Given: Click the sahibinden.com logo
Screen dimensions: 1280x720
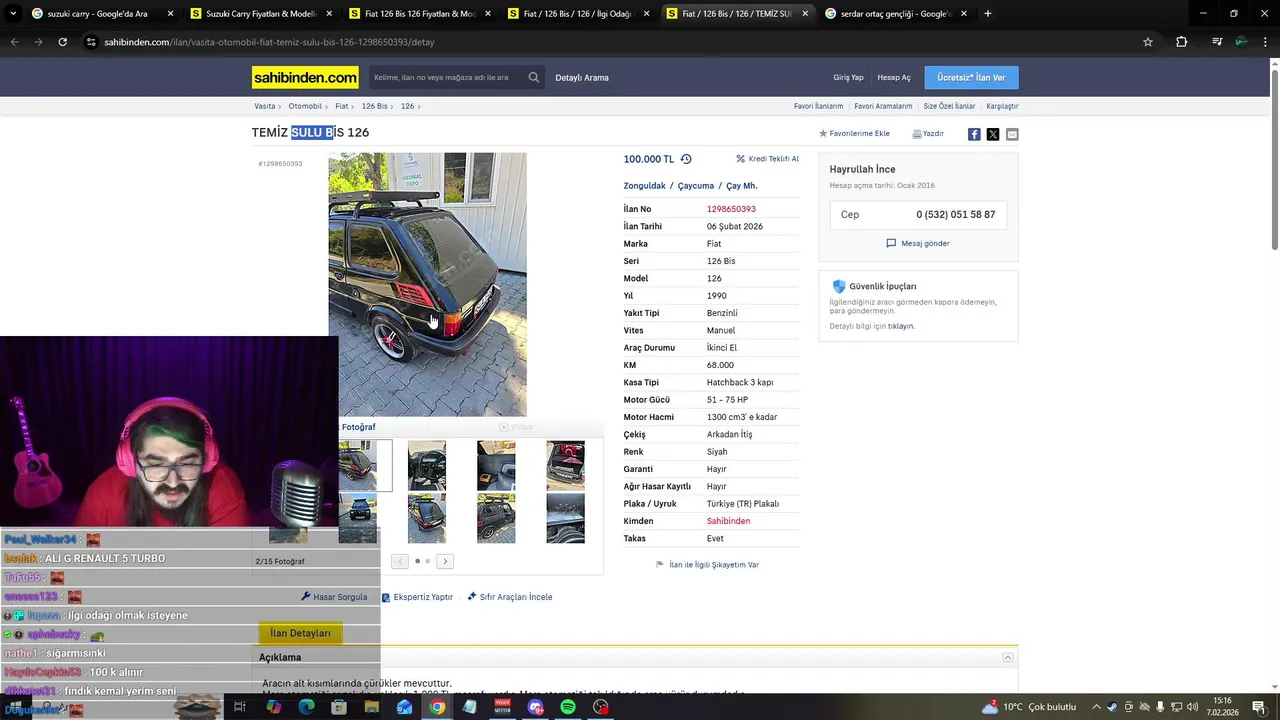Looking at the screenshot, I should pos(305,77).
